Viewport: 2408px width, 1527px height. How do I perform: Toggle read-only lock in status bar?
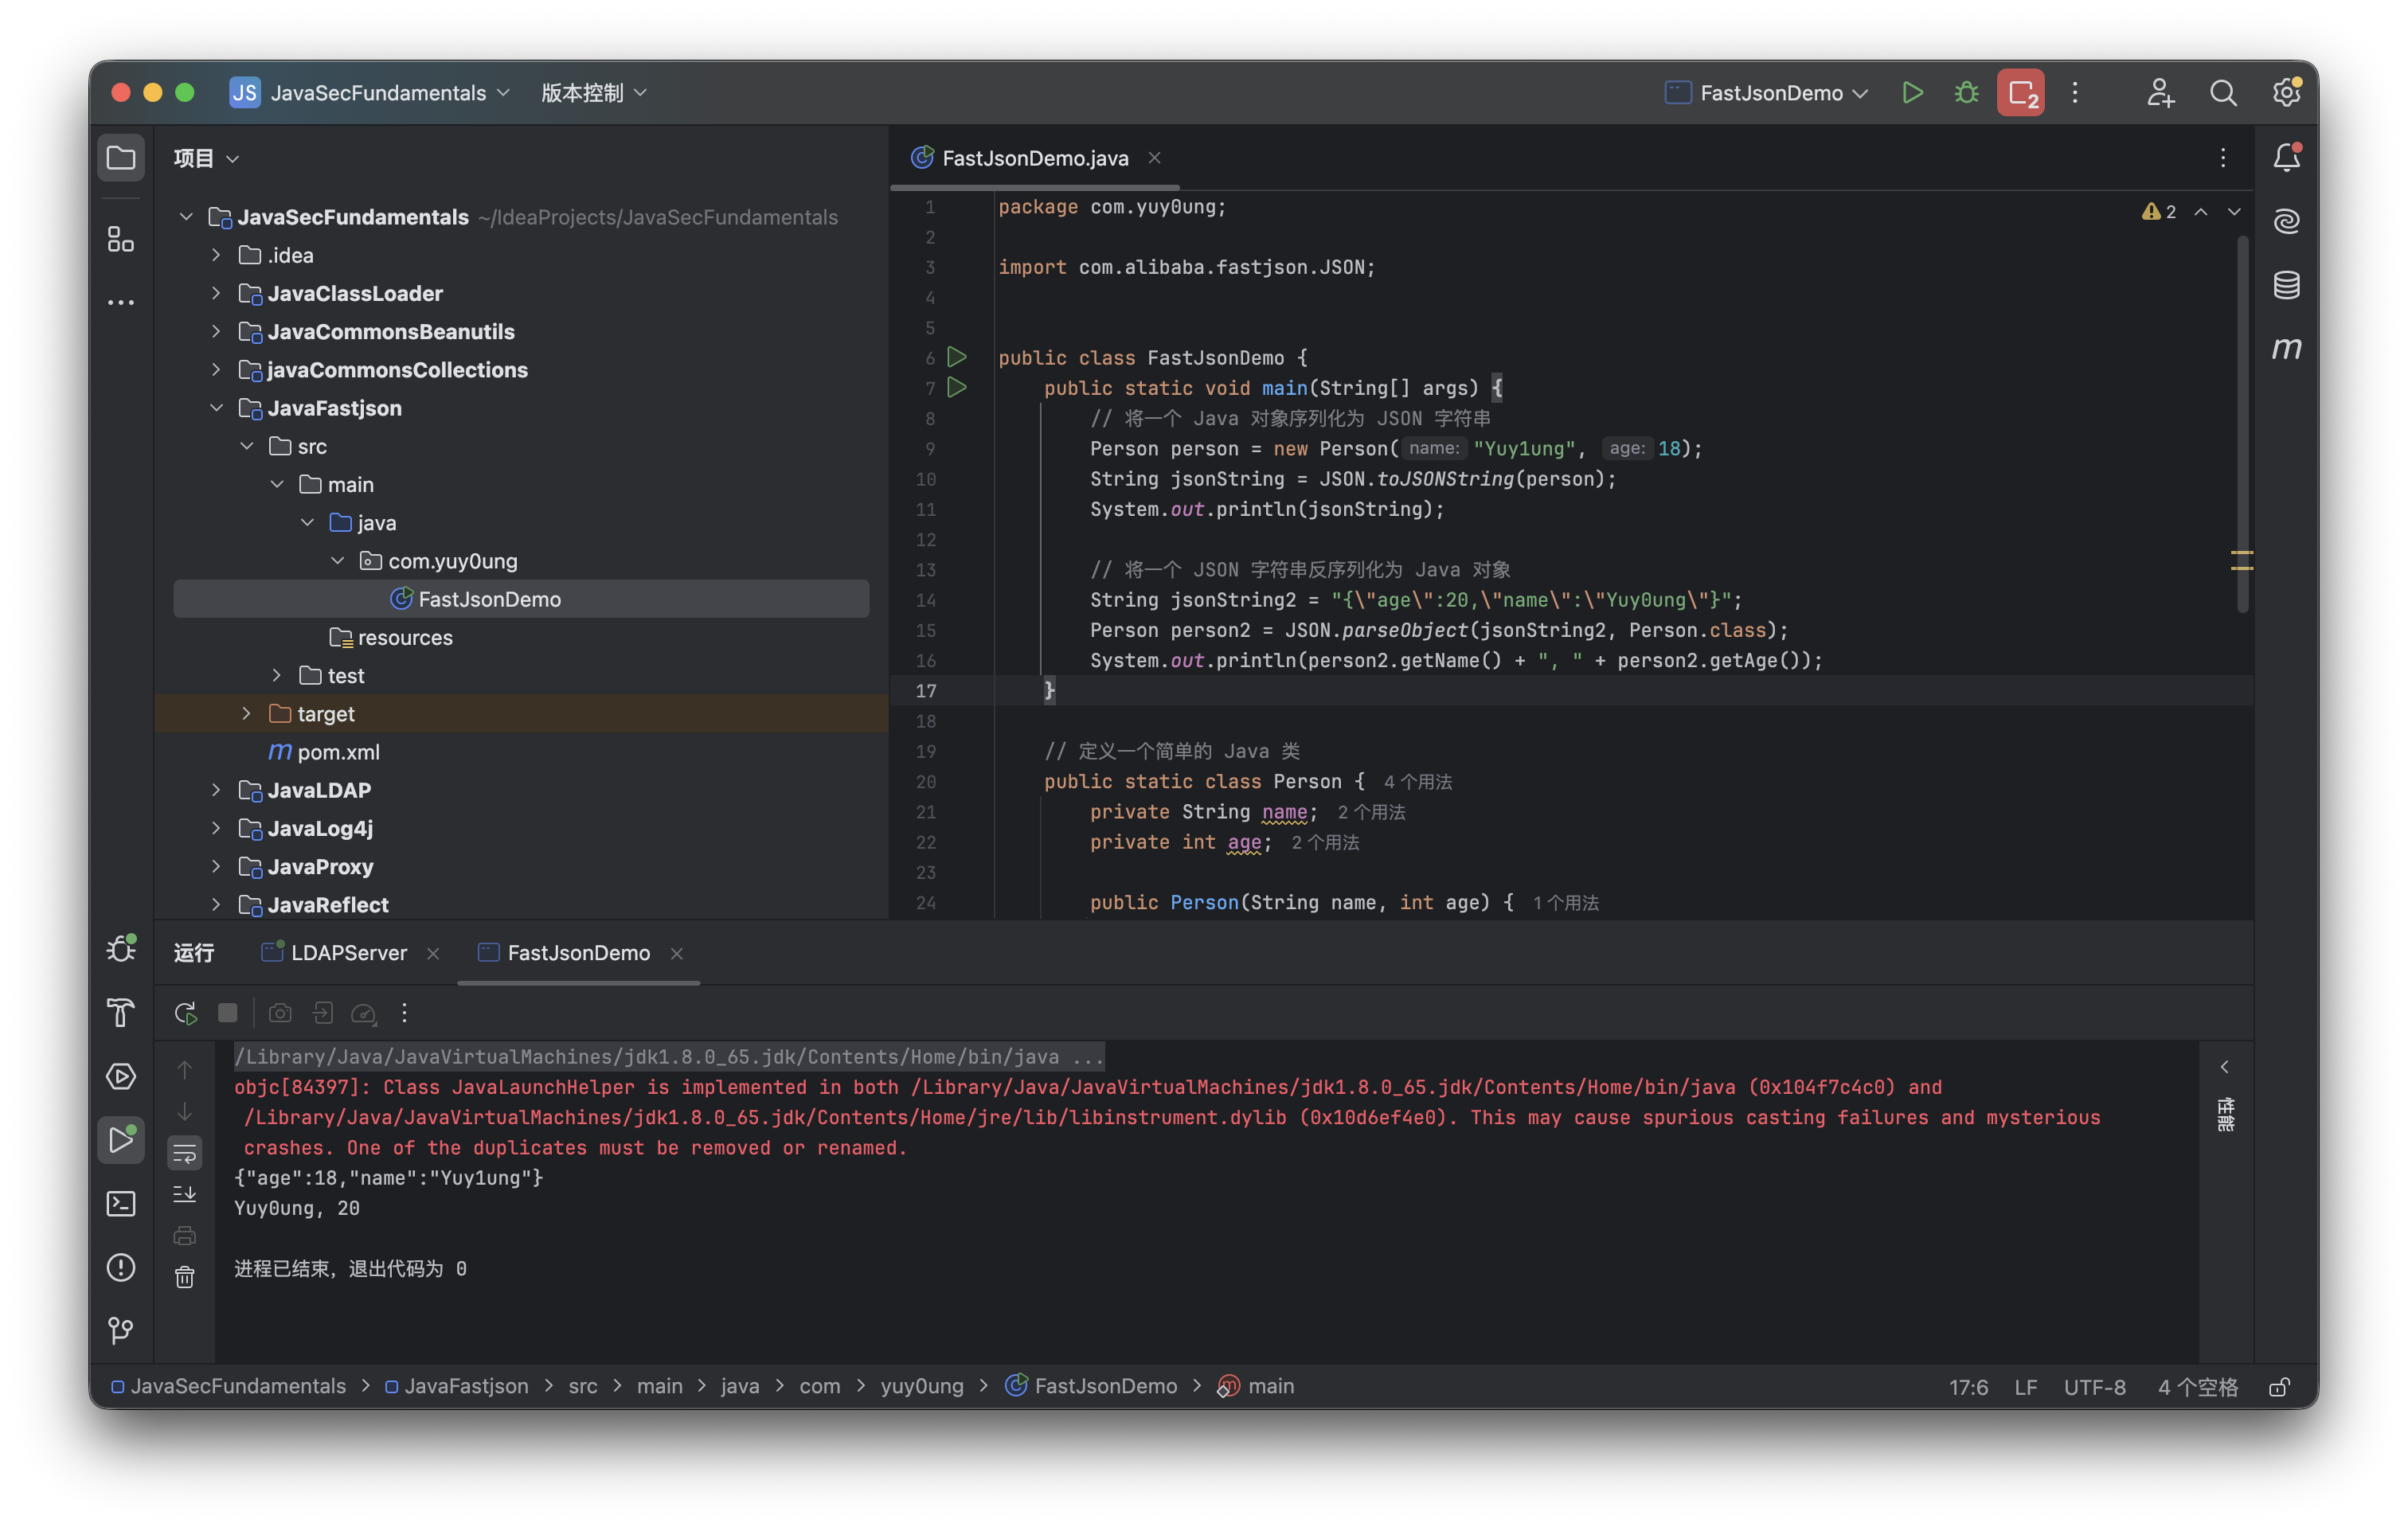2279,1387
